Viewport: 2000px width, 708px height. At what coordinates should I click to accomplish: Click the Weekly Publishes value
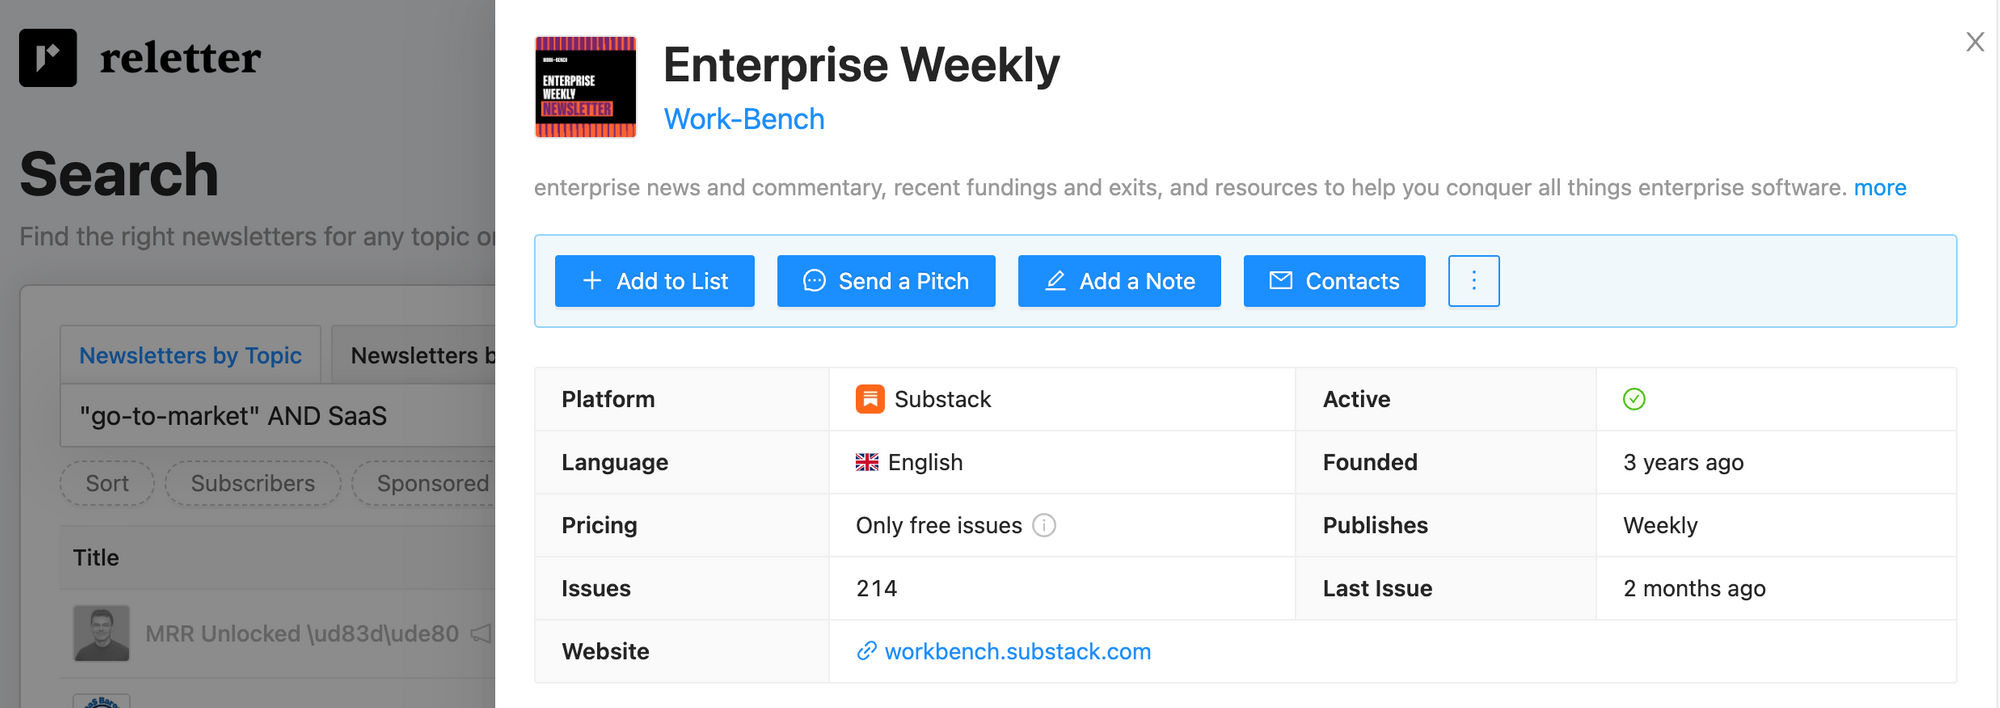[x=1660, y=525]
